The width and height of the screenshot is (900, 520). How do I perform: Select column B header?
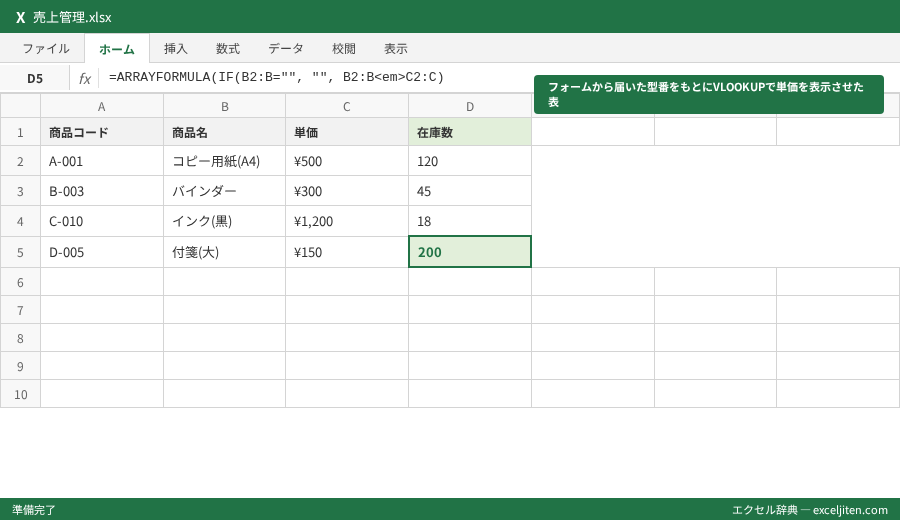(224, 106)
